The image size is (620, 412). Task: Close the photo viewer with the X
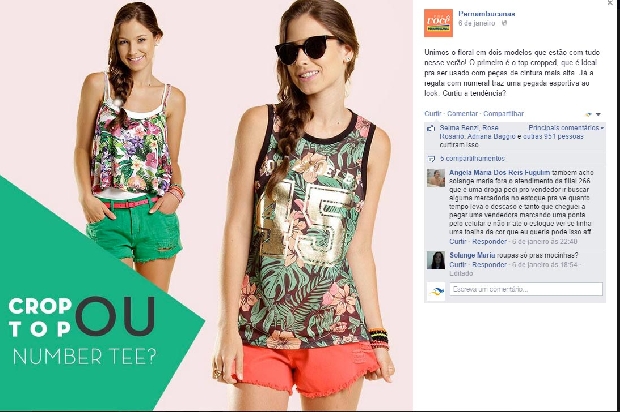point(611,3)
